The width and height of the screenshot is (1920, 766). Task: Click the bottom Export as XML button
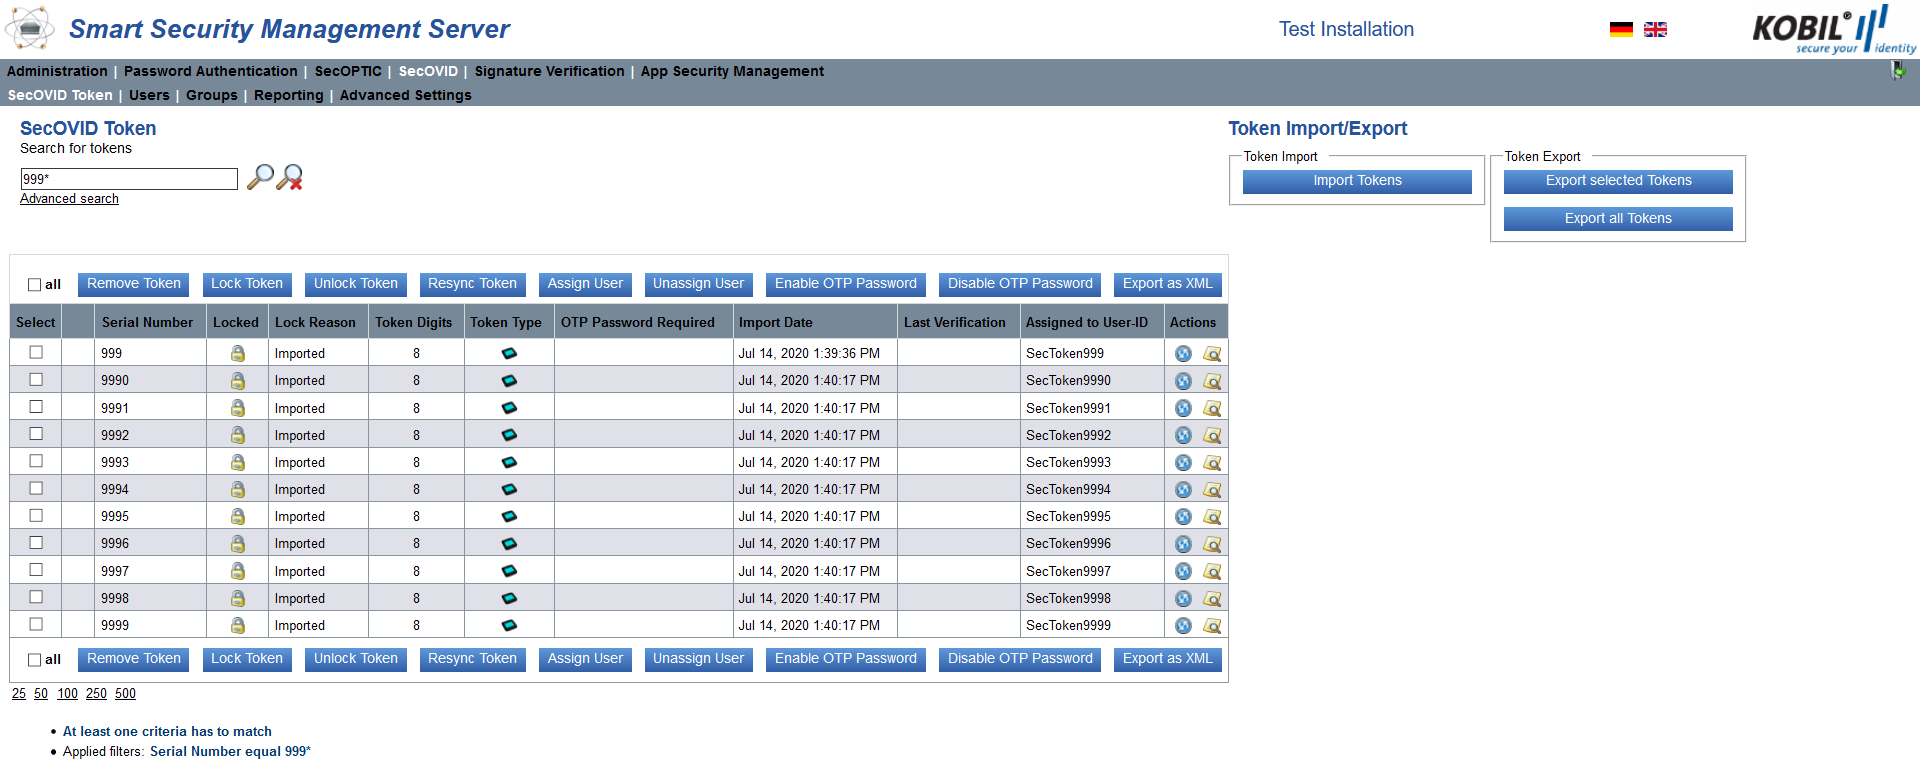tap(1168, 659)
